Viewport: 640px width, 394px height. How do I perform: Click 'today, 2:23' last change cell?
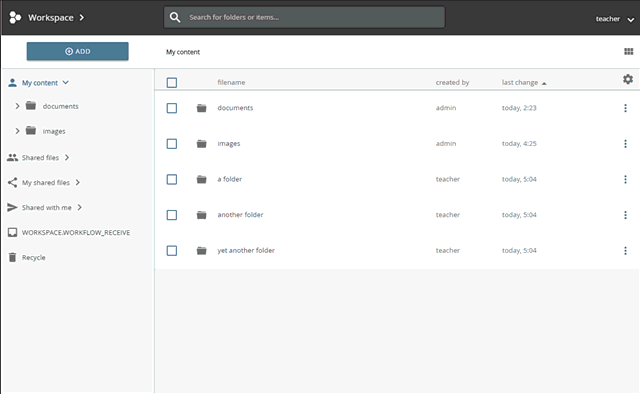point(519,108)
